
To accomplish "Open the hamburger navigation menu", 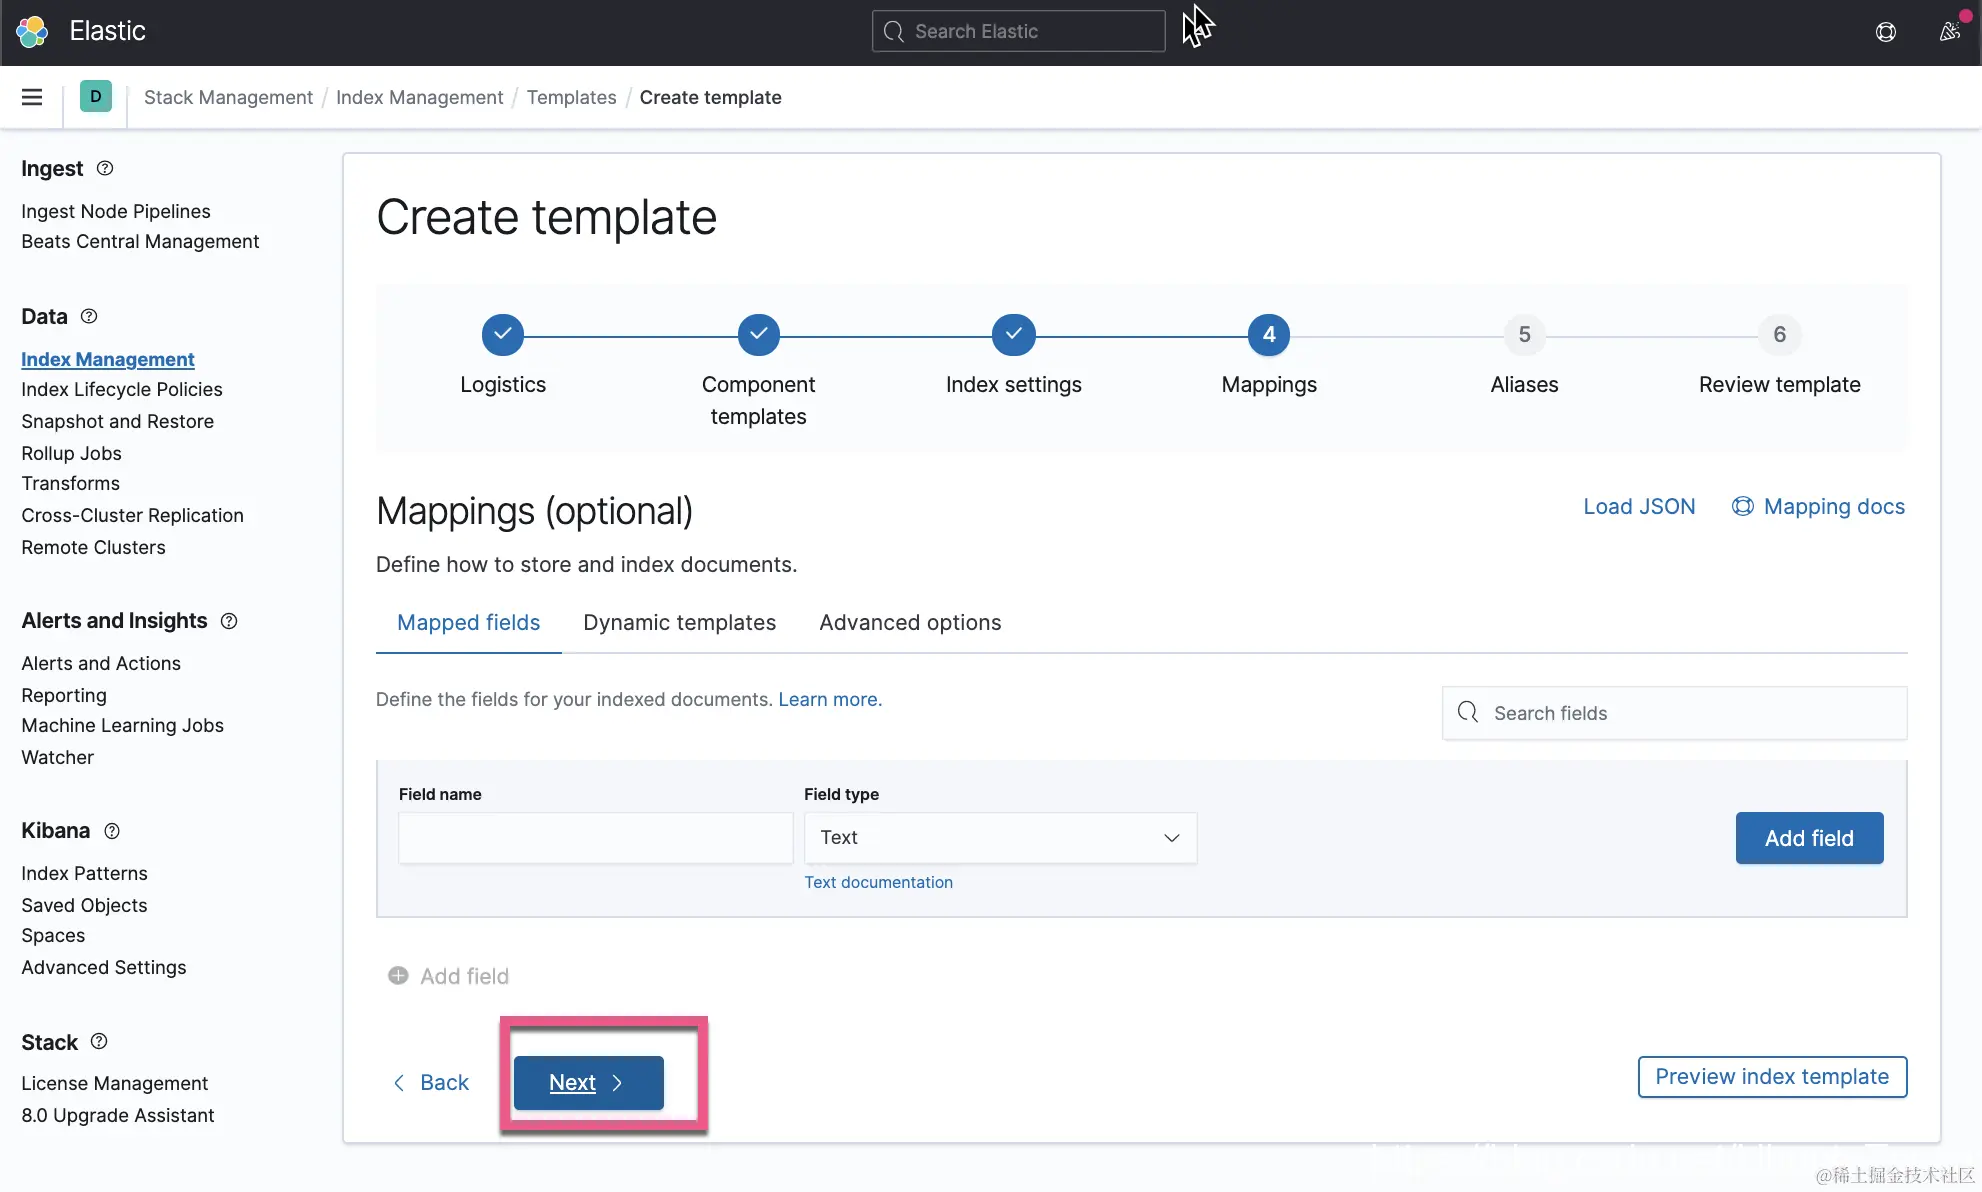I will pos(32,97).
